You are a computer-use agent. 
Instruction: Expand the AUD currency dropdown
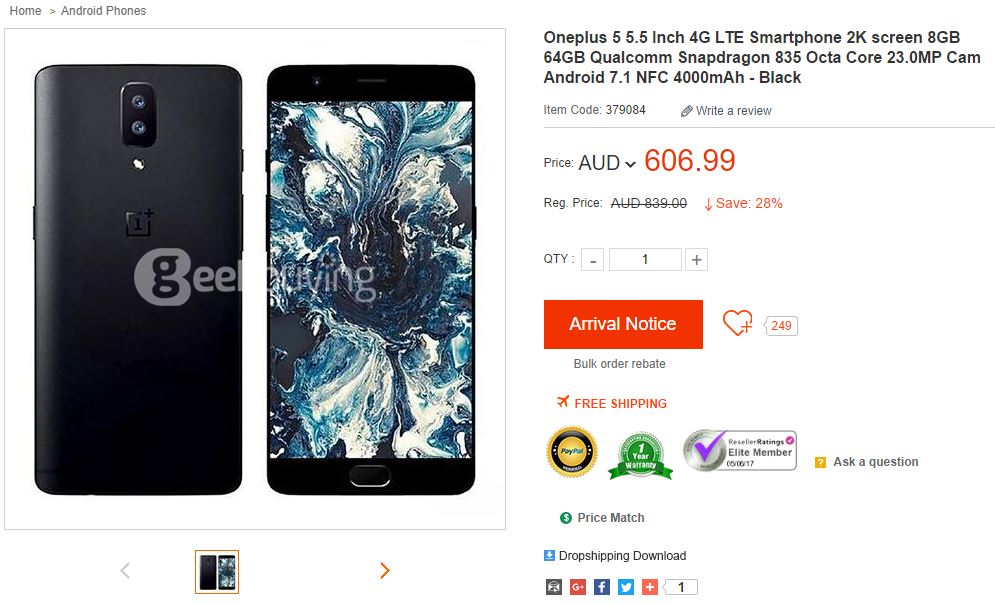click(607, 163)
